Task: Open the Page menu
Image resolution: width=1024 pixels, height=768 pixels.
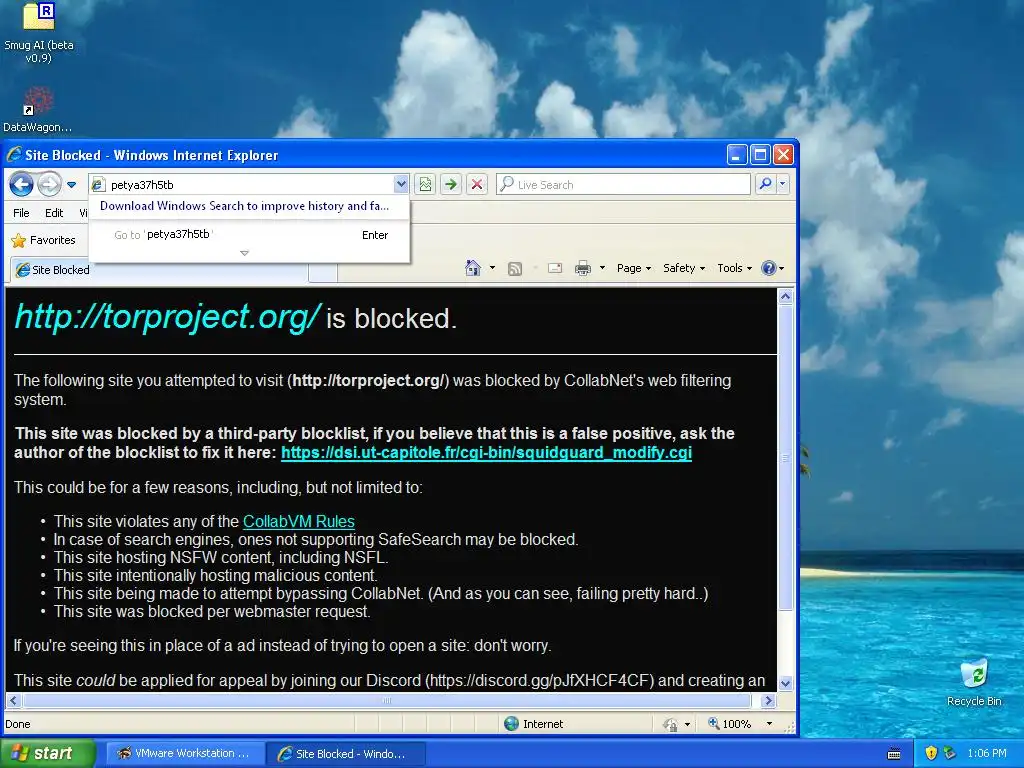Action: point(633,268)
